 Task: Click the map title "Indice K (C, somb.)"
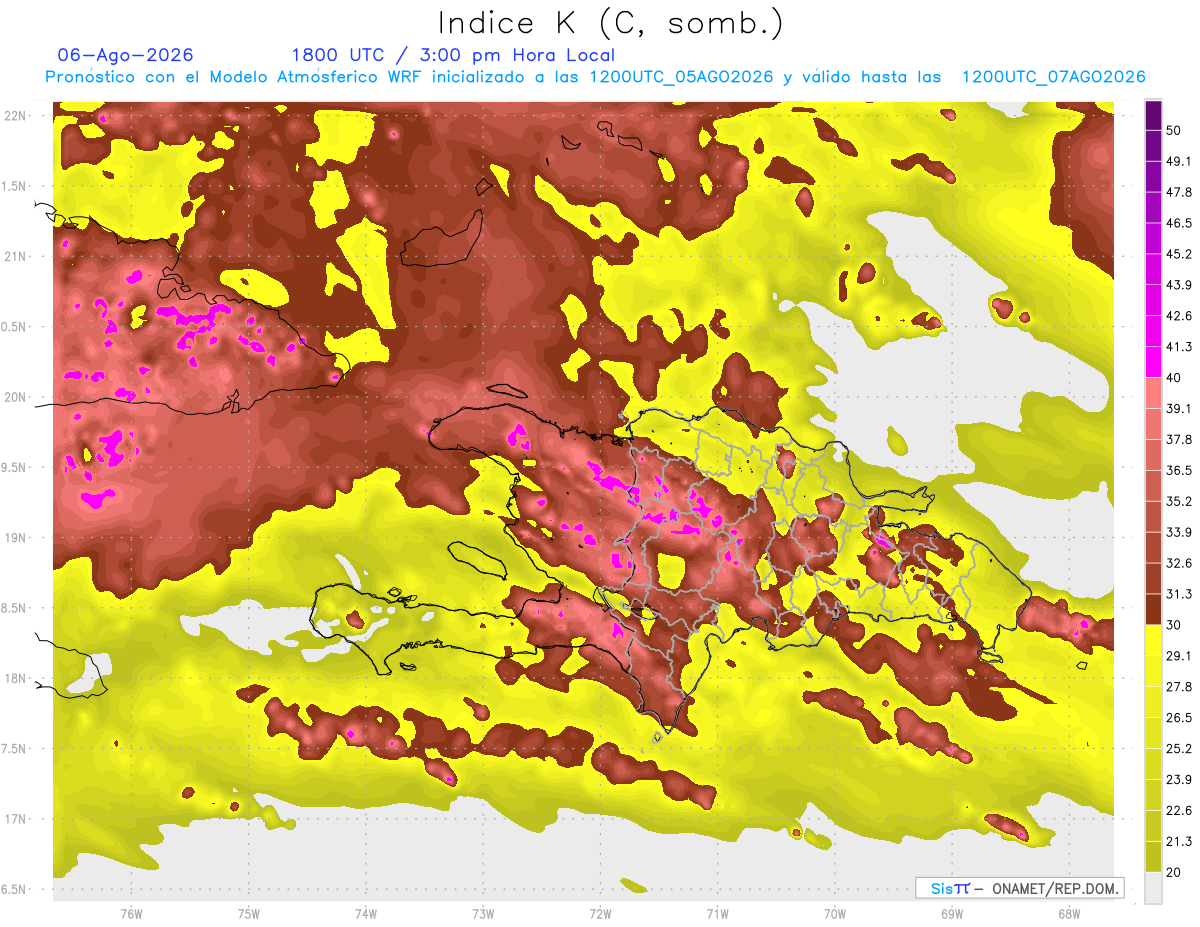[610, 23]
